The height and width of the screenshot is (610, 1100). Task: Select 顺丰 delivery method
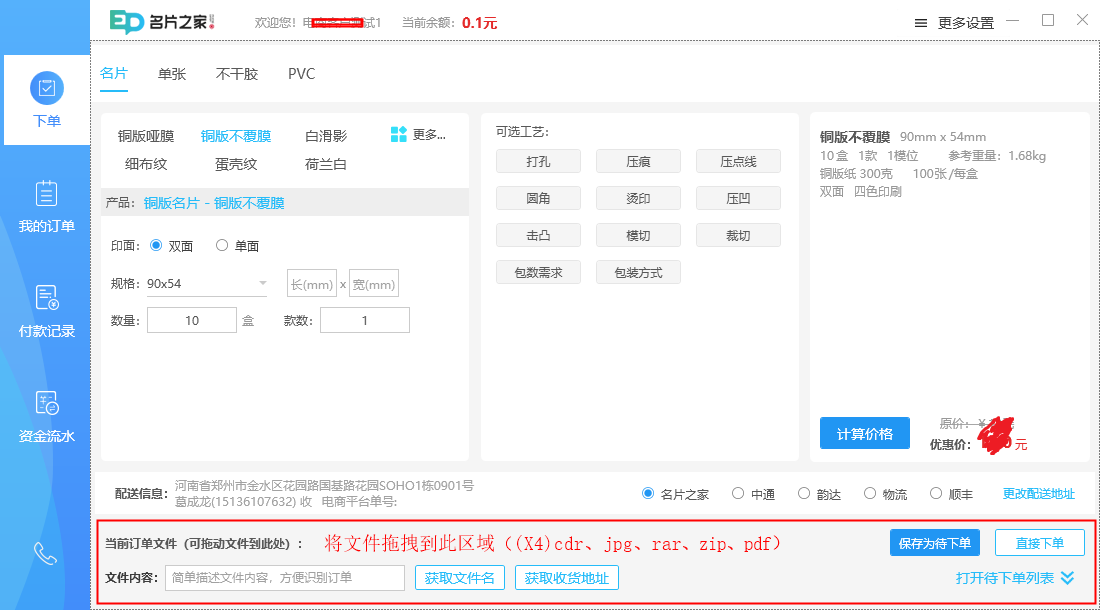click(951, 494)
